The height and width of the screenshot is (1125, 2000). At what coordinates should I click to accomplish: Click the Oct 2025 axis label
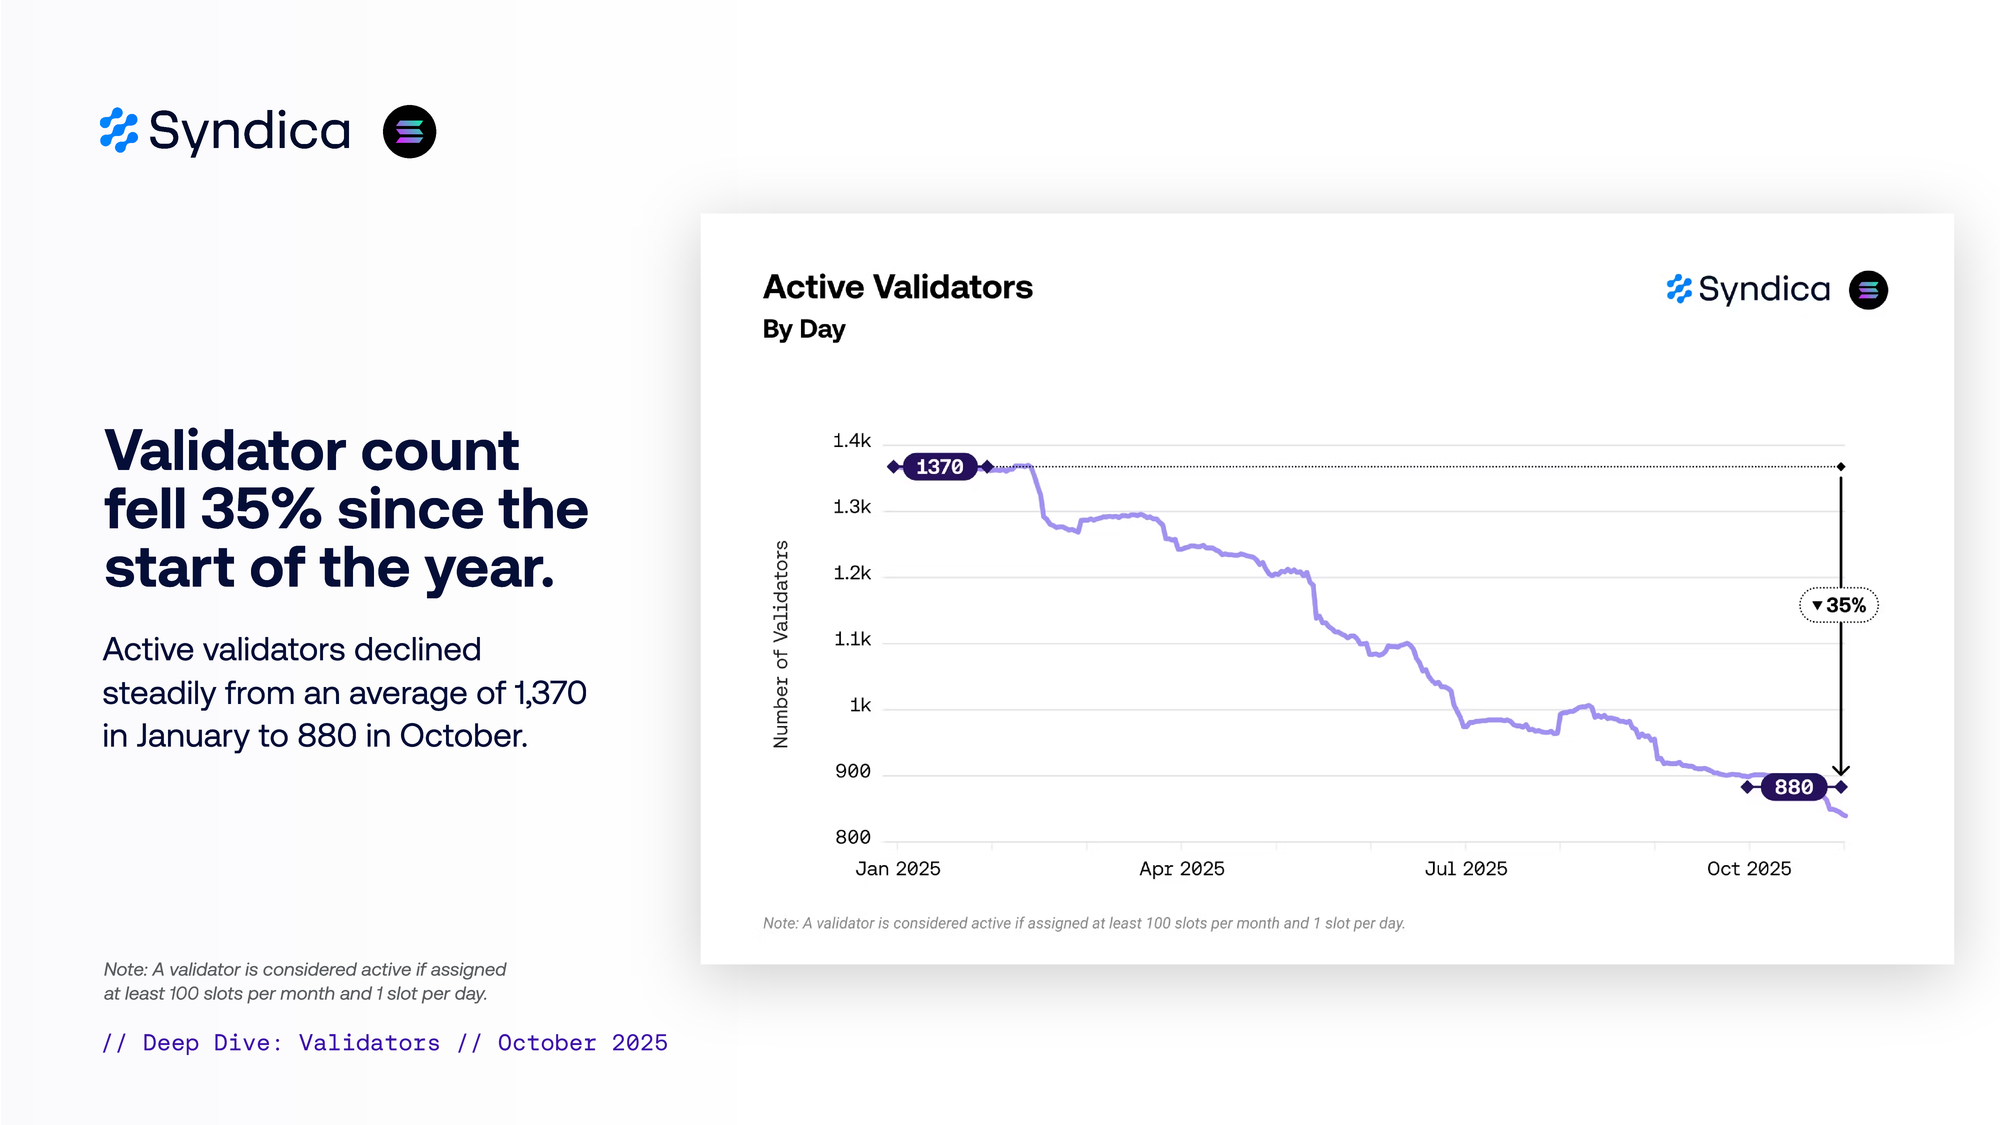(x=1748, y=869)
